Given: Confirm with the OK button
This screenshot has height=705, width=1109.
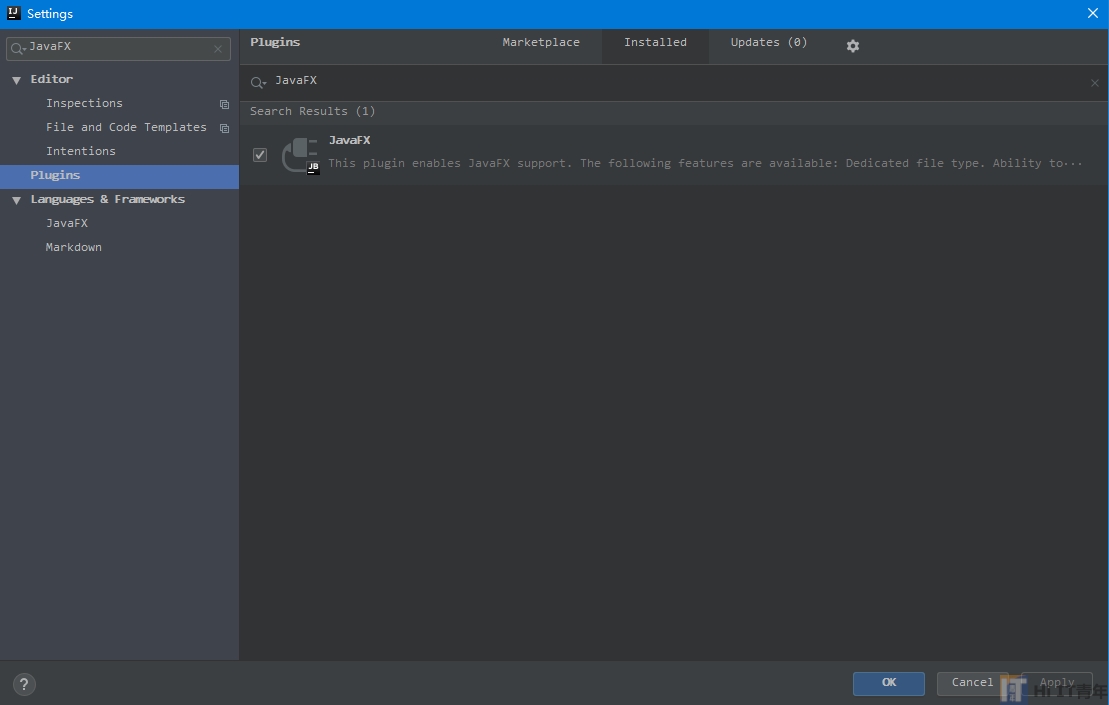Looking at the screenshot, I should point(888,683).
